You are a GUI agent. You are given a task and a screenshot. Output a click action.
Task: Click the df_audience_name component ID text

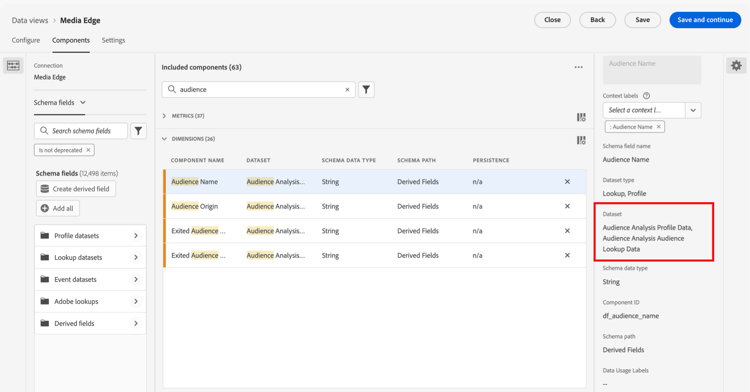(x=630, y=316)
